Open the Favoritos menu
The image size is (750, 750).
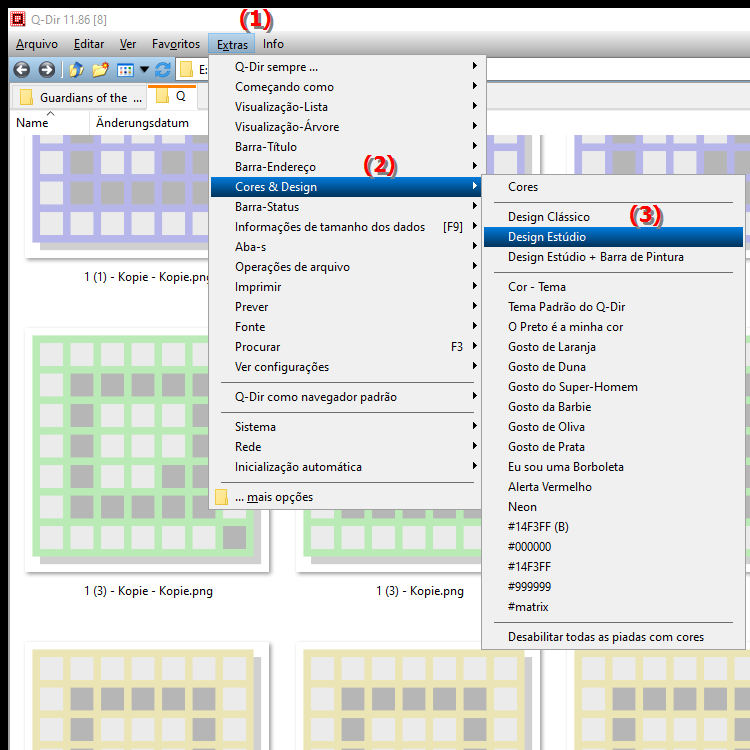tap(176, 44)
